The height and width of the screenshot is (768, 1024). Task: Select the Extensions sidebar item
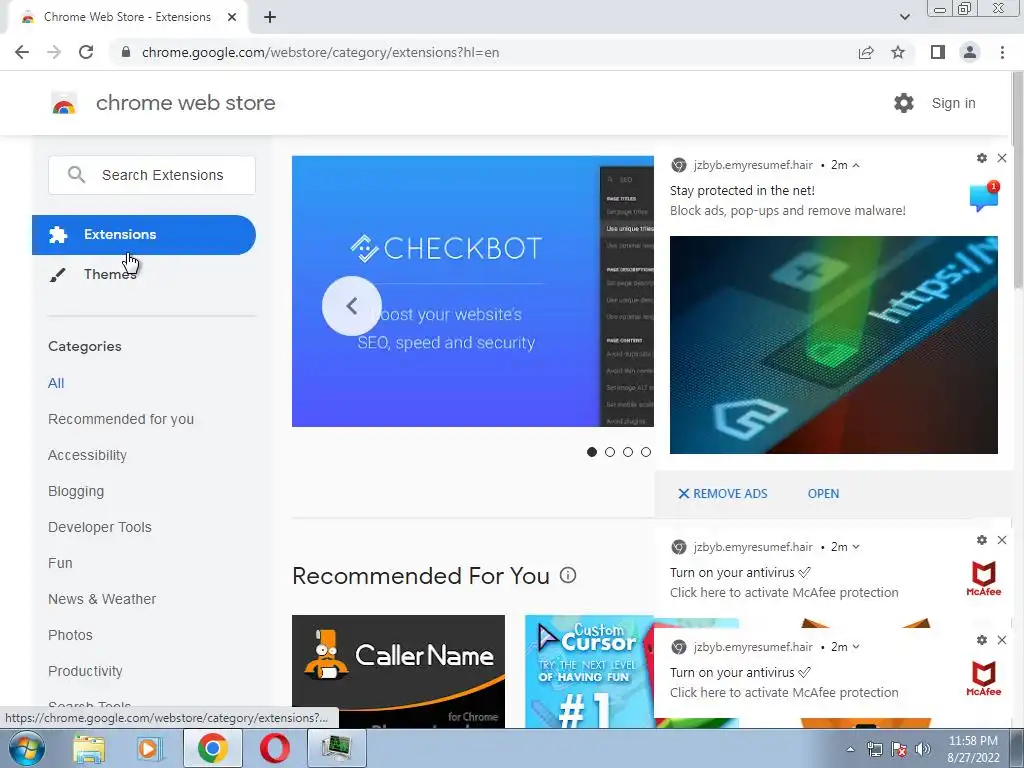click(x=144, y=234)
